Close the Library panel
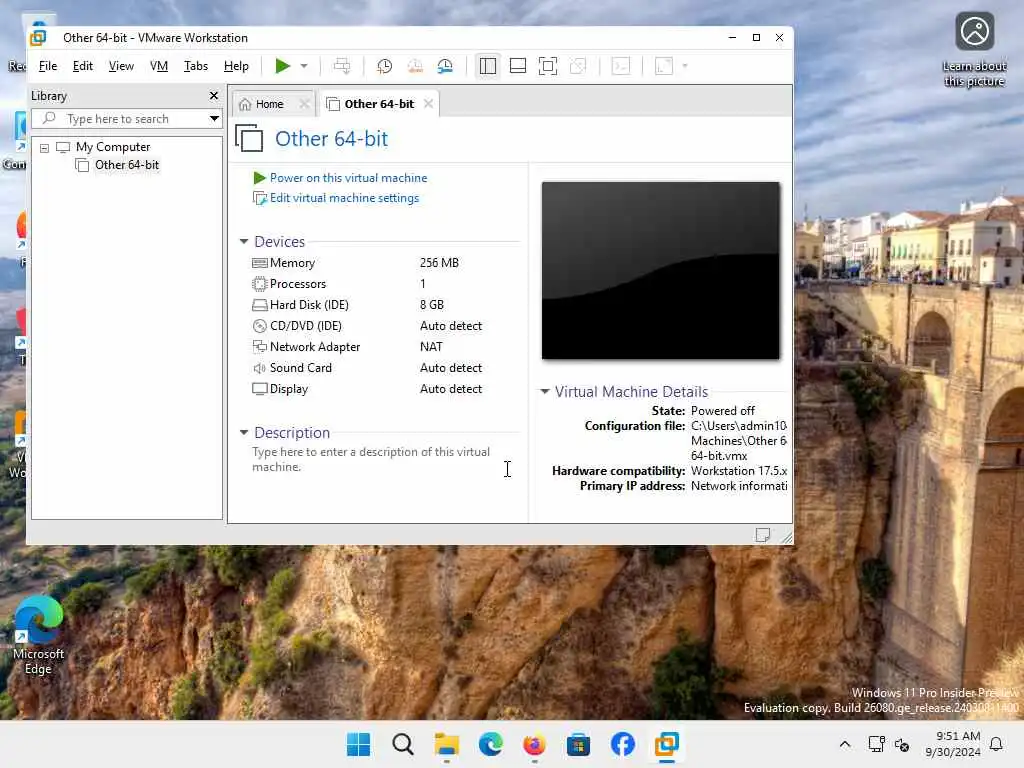Screen dimensions: 1024x768 click(x=214, y=95)
